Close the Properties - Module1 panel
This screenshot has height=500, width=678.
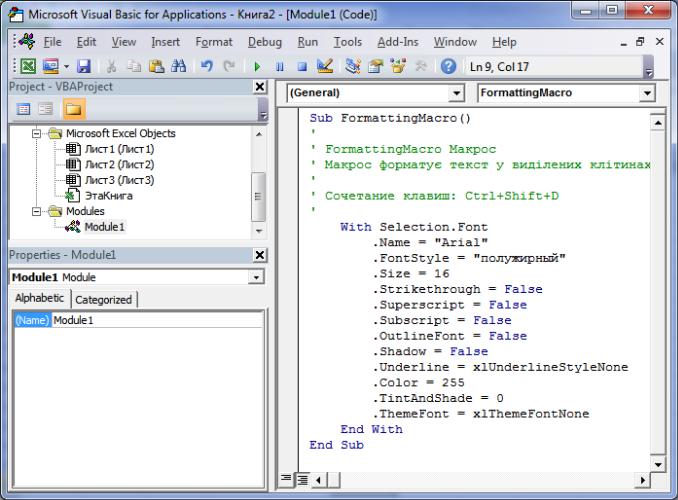260,255
